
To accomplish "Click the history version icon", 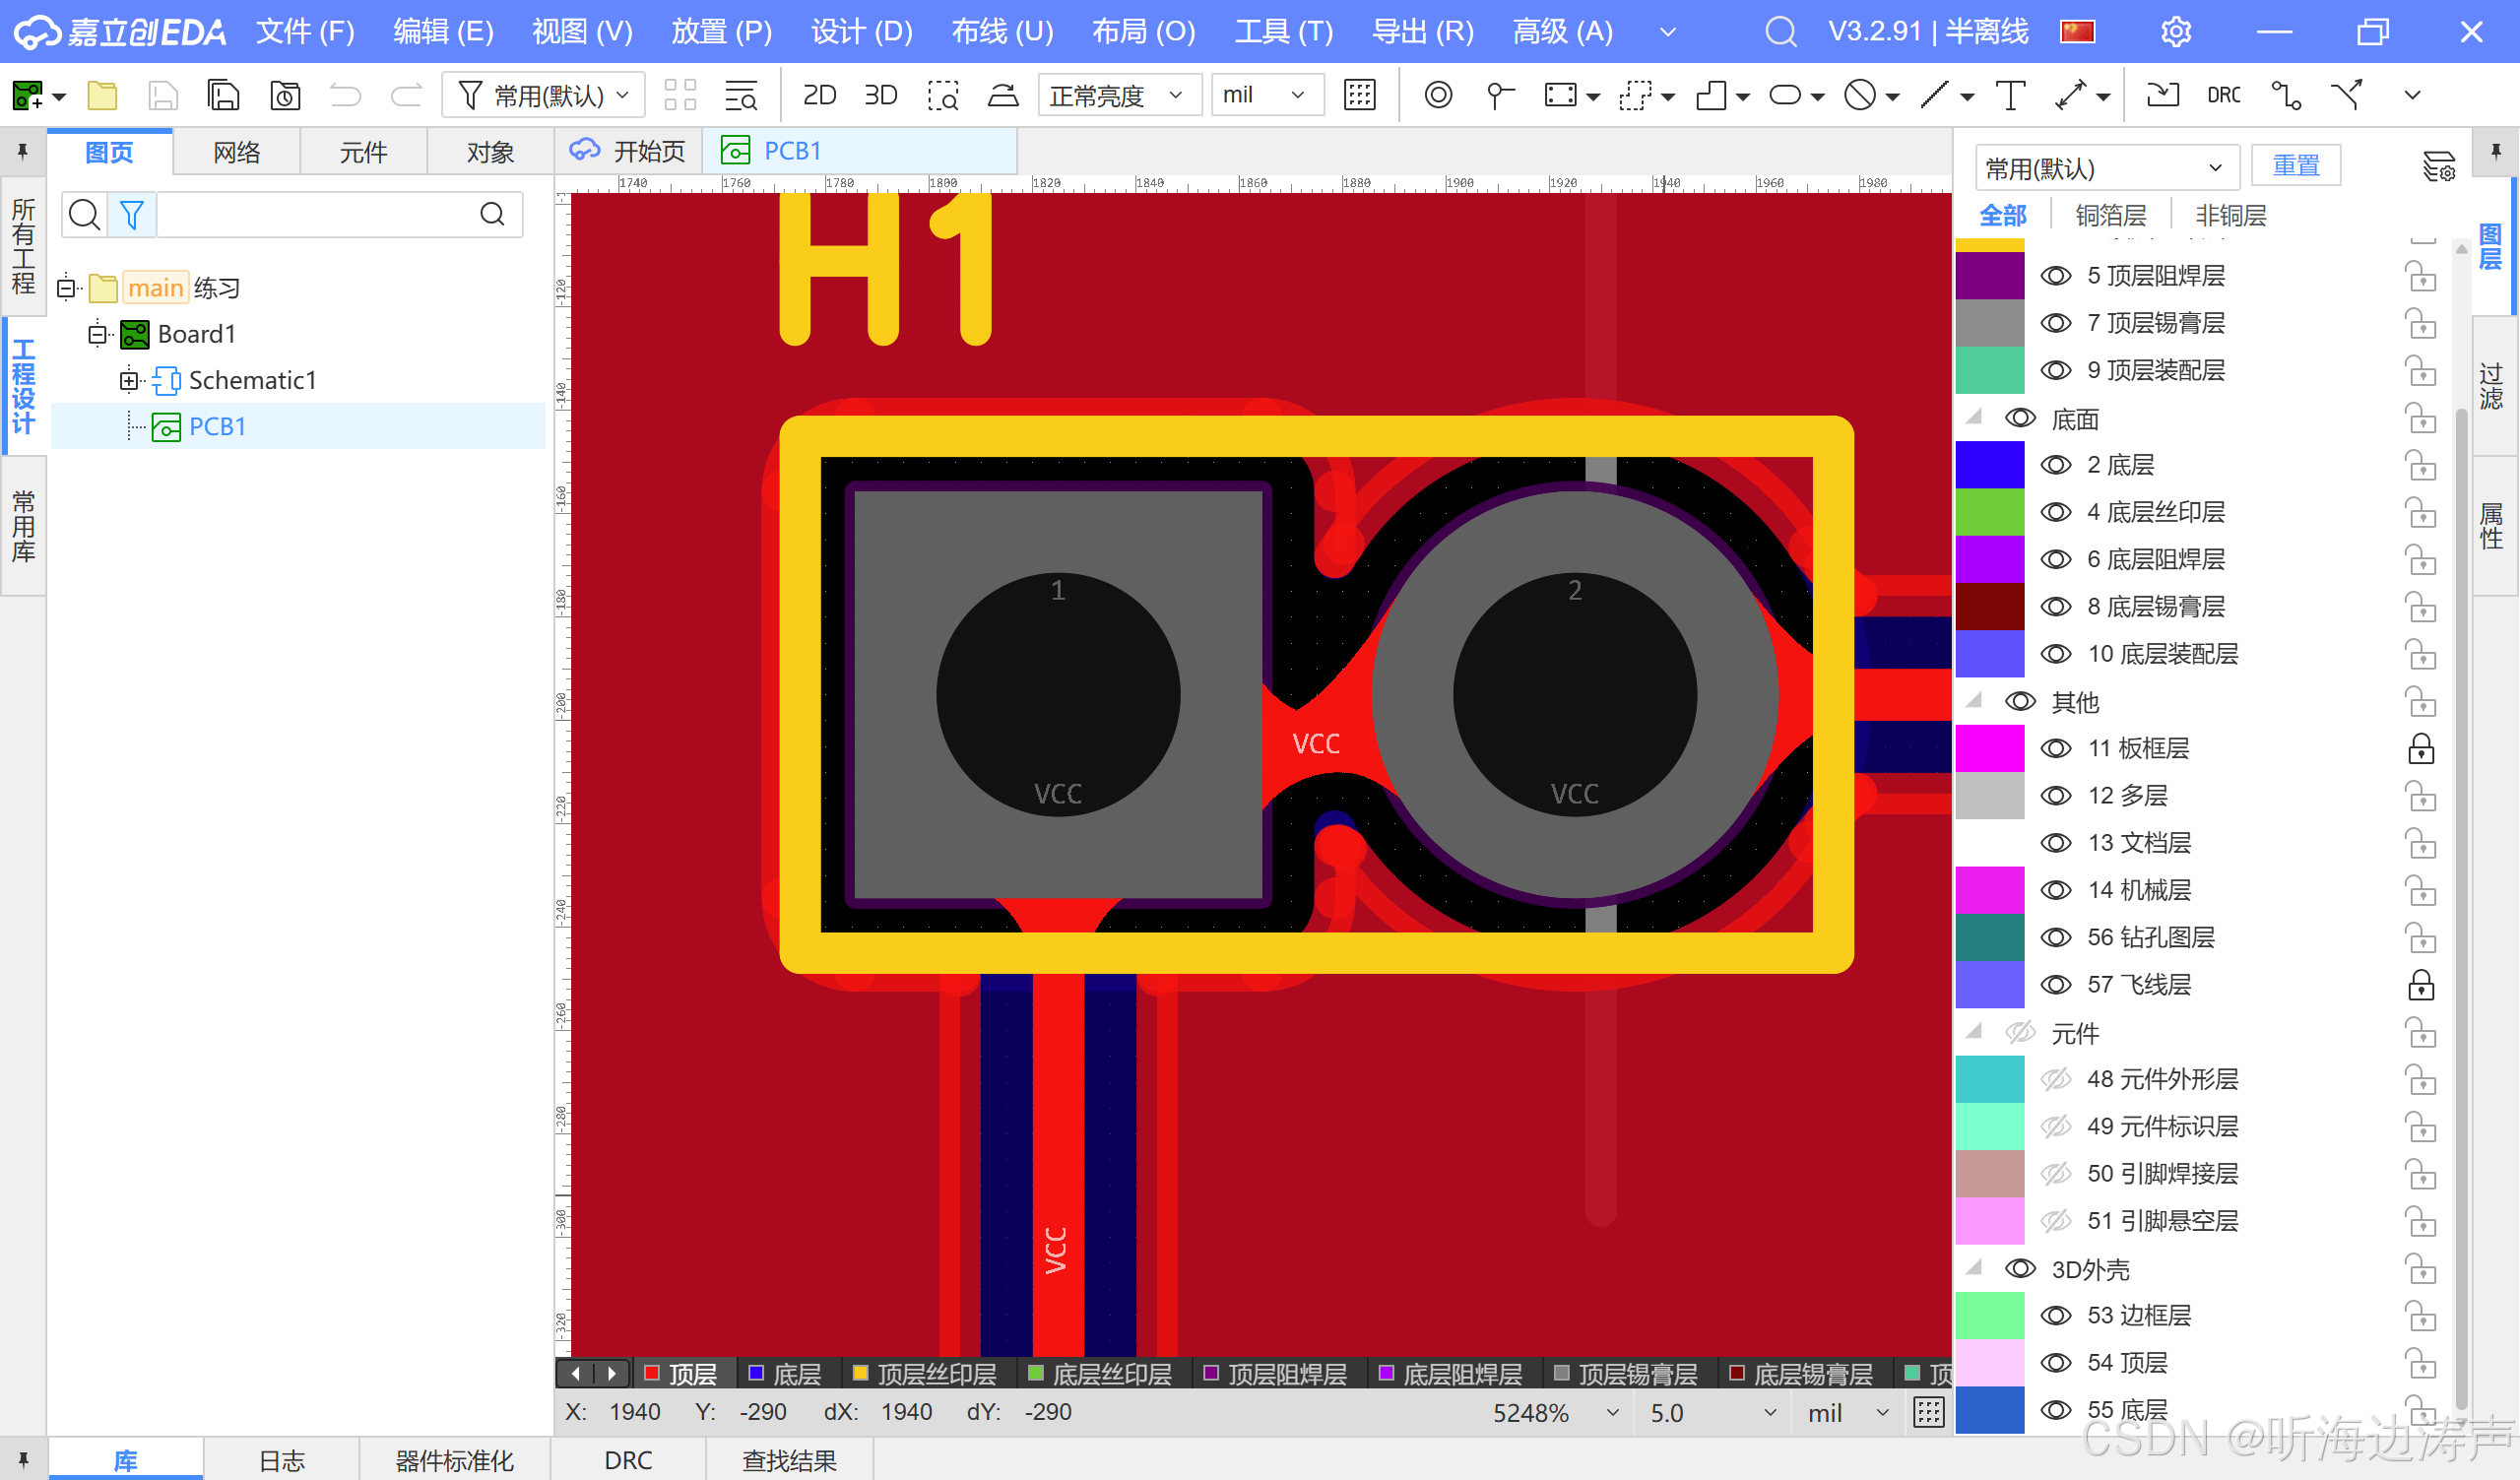I will click(285, 95).
